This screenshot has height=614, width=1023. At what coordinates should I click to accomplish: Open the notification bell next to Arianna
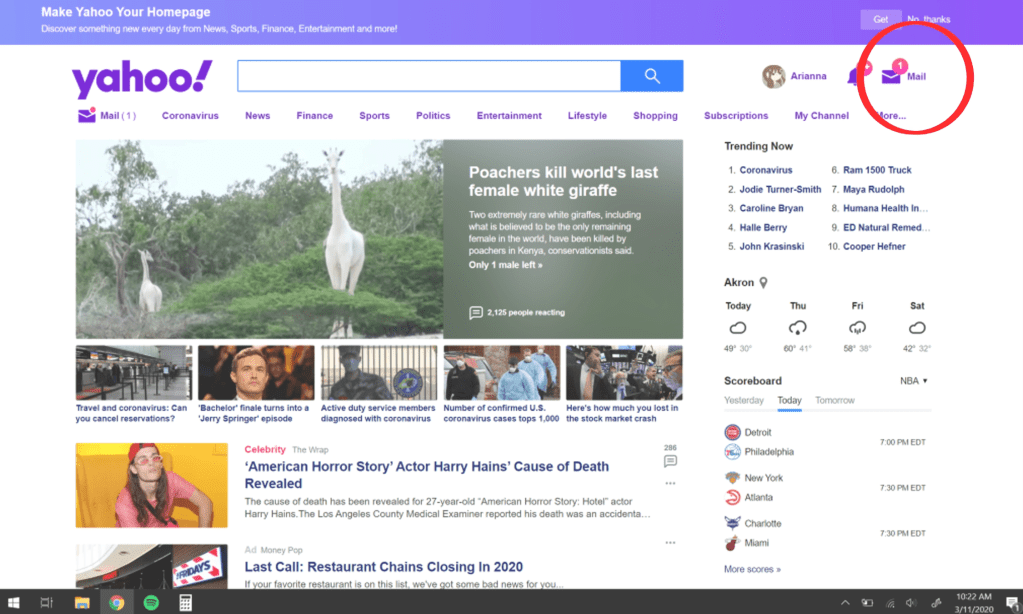[x=855, y=76]
